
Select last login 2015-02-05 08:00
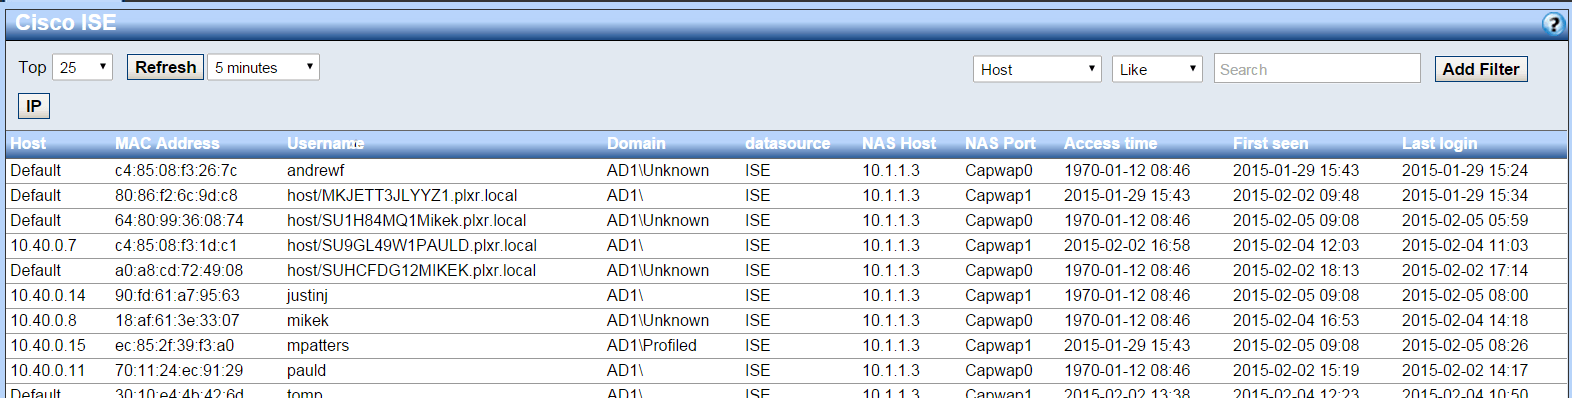1465,295
